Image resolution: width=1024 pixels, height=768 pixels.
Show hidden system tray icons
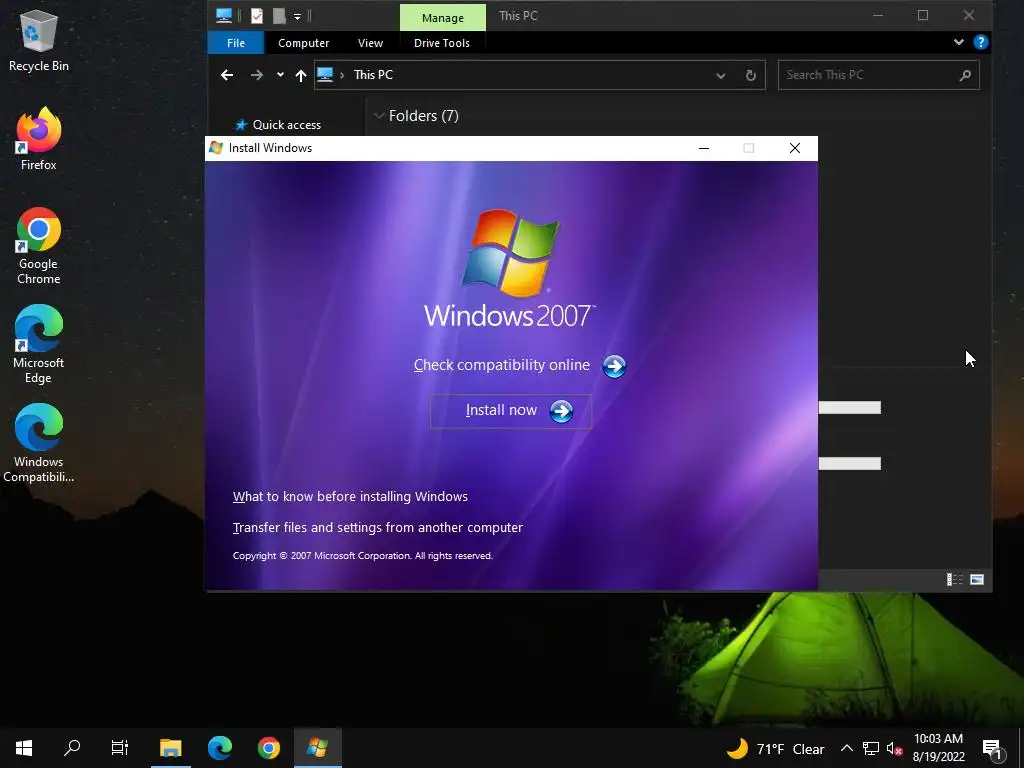[846, 748]
